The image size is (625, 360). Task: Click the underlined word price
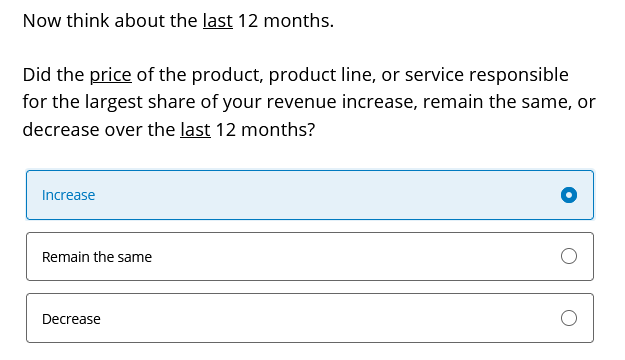tap(110, 75)
